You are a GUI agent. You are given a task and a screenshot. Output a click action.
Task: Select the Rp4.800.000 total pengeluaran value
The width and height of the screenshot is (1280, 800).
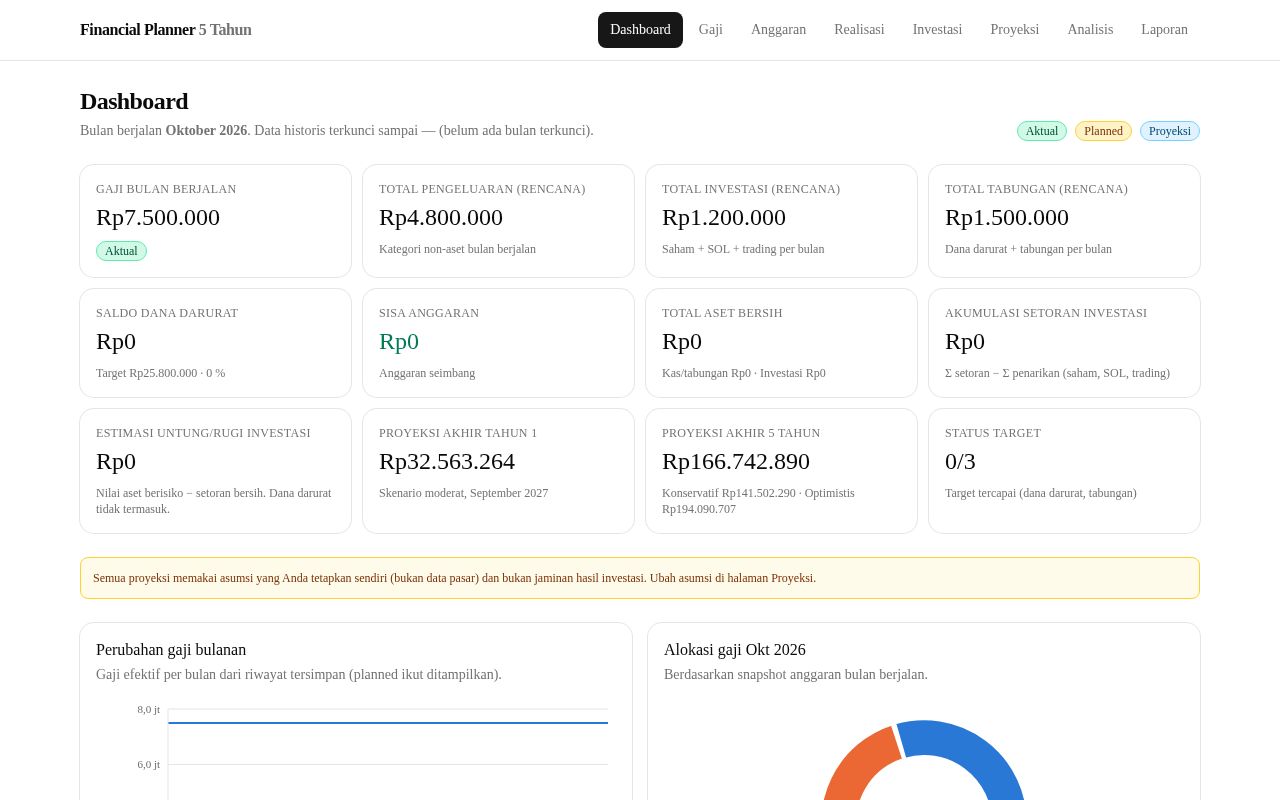(441, 217)
